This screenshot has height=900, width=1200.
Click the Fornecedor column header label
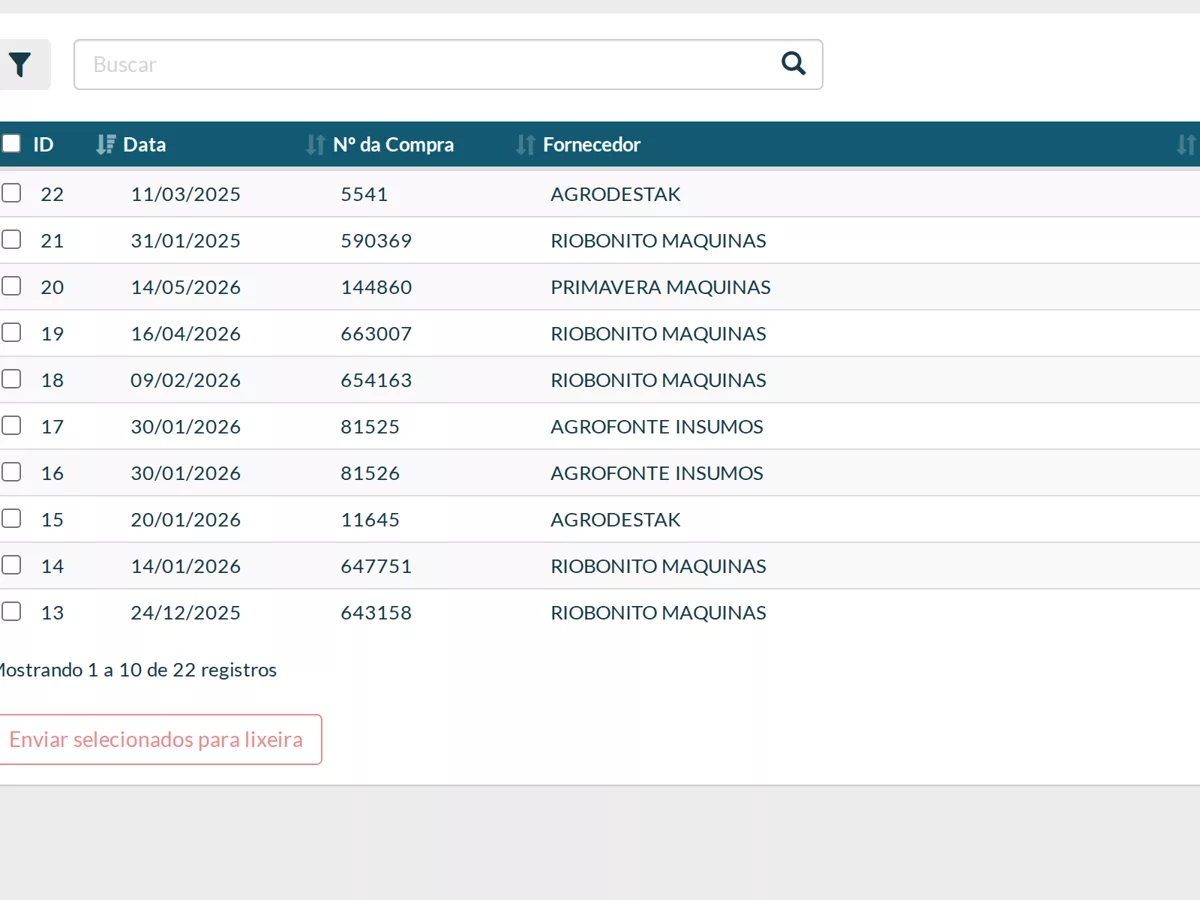(592, 145)
